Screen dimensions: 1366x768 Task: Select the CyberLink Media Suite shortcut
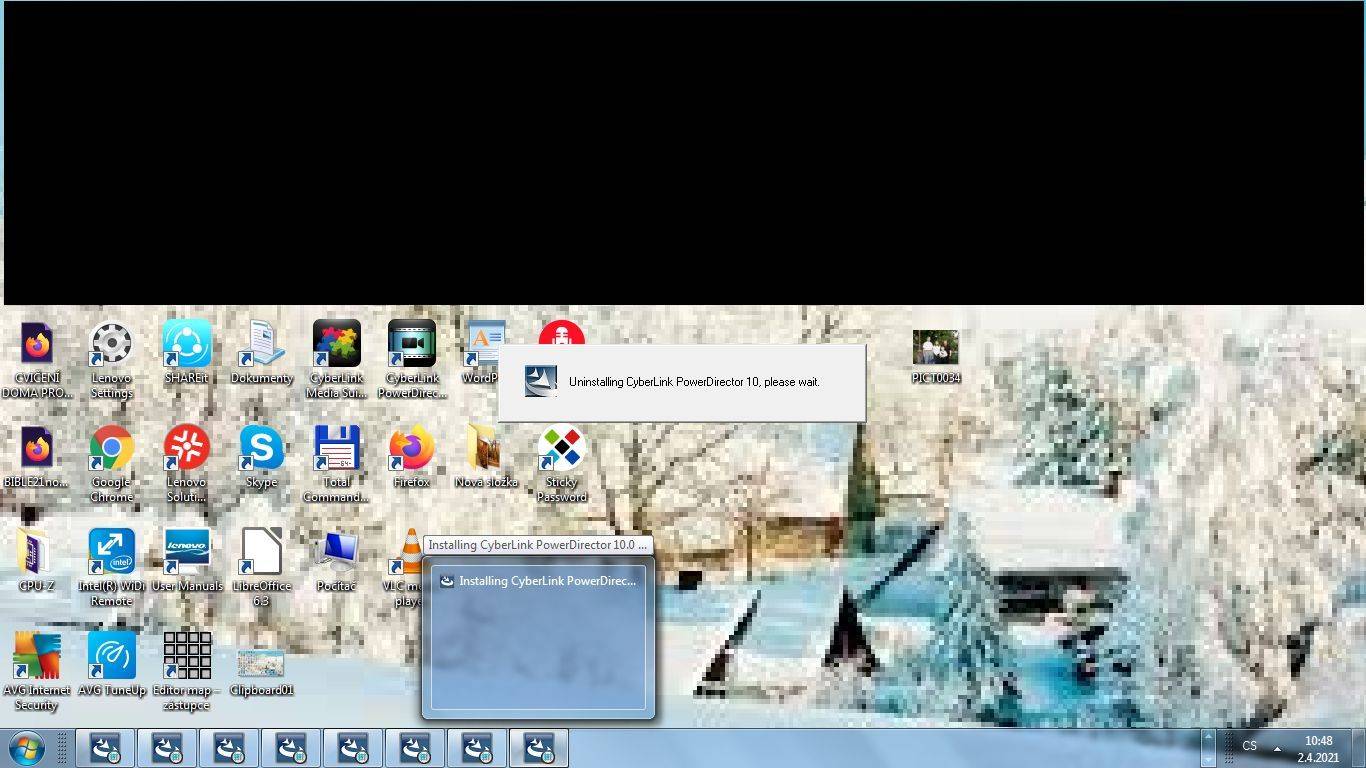click(336, 358)
